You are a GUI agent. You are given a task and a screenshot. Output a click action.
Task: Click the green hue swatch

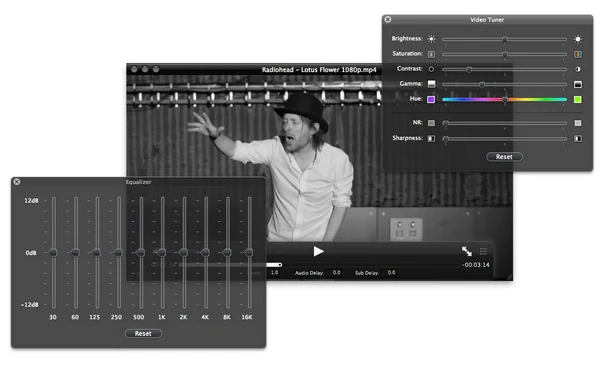[x=578, y=99]
